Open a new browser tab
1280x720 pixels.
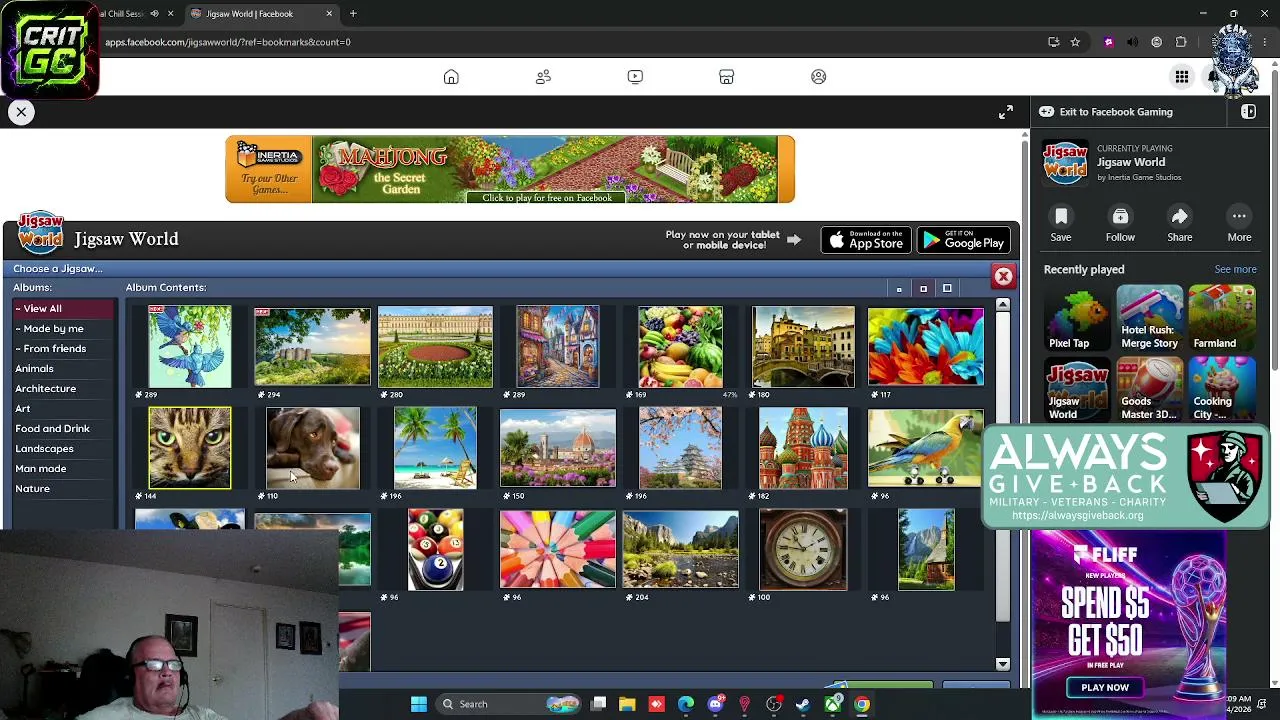pyautogui.click(x=353, y=14)
